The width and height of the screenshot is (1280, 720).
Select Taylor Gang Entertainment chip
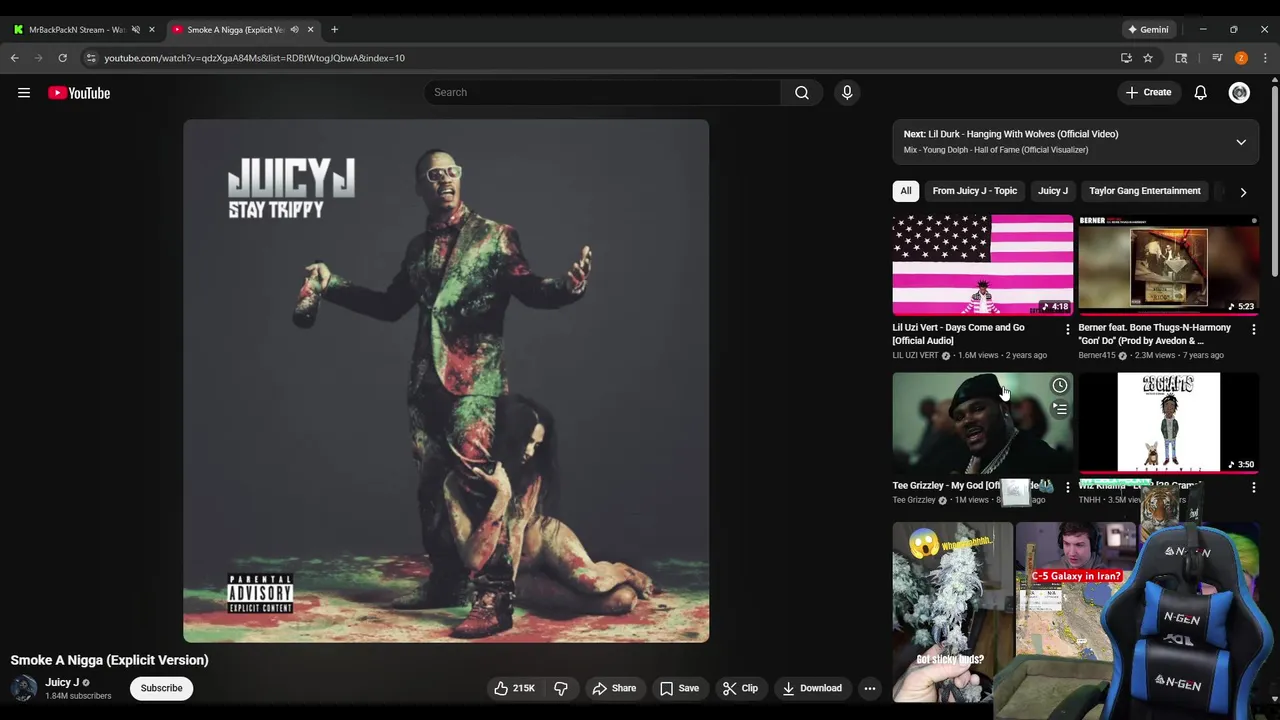point(1145,191)
